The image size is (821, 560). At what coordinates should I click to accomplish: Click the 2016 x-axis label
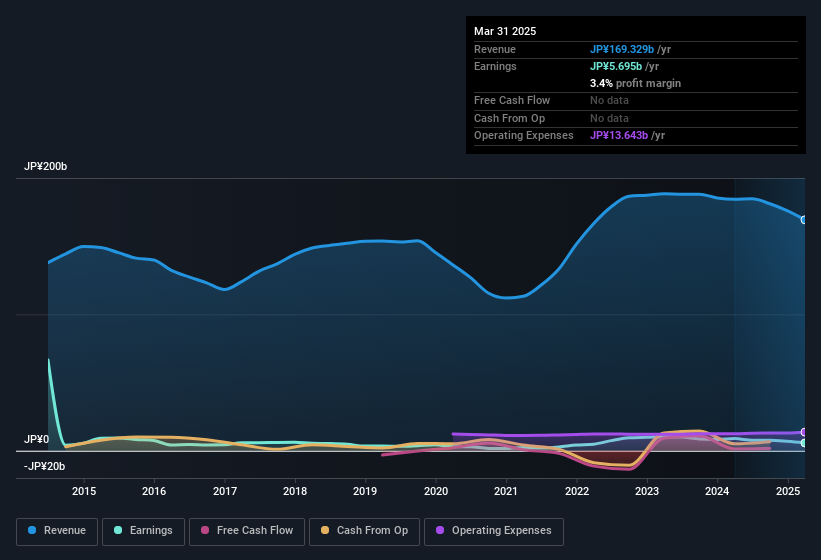pyautogui.click(x=154, y=491)
